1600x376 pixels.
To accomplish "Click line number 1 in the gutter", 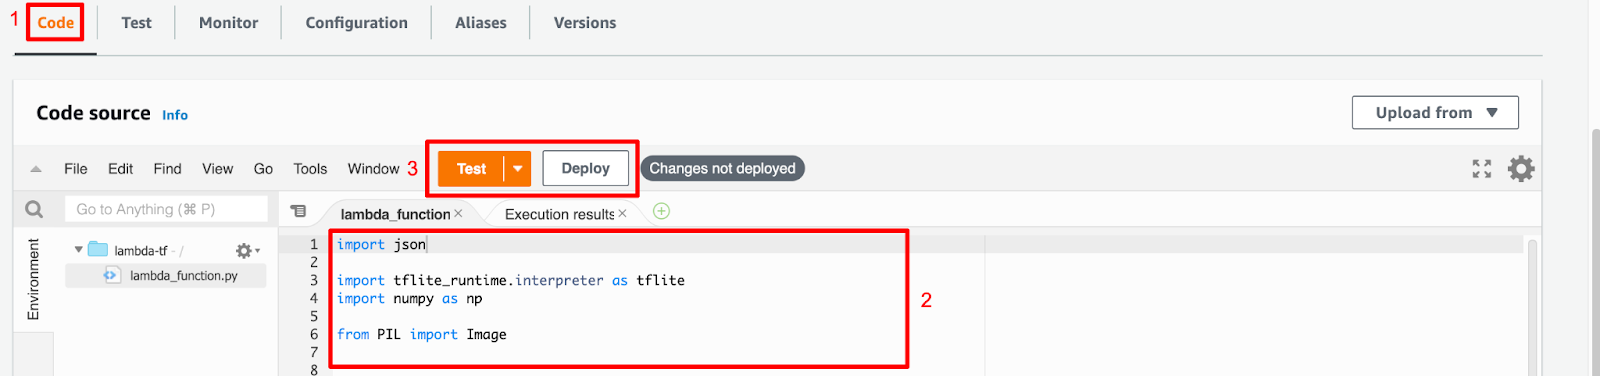I will pyautogui.click(x=314, y=244).
